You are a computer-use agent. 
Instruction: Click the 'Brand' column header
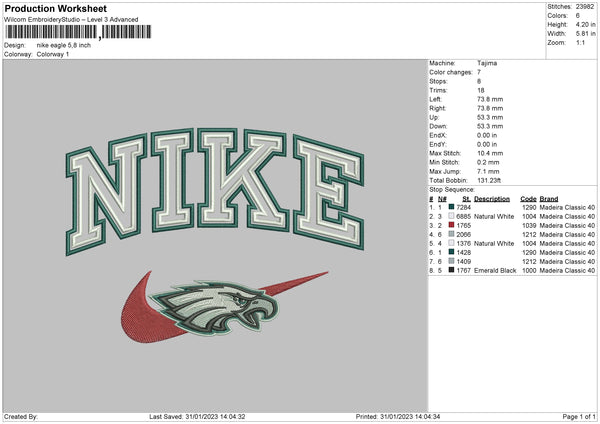[x=549, y=199]
